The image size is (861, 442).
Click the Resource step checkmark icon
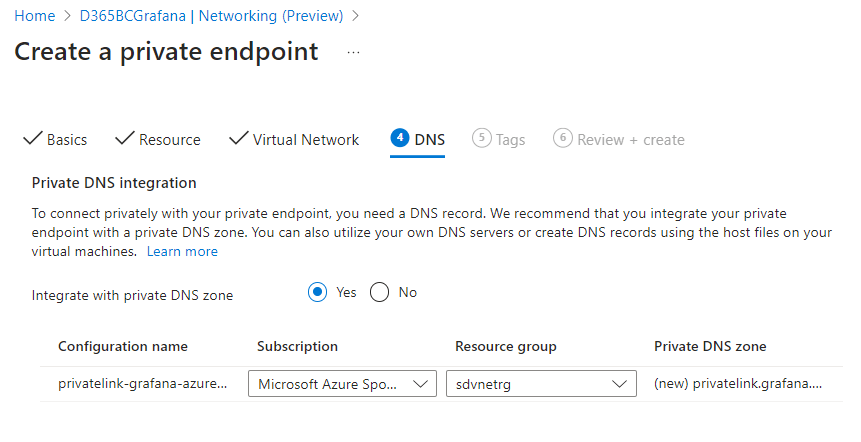124,139
